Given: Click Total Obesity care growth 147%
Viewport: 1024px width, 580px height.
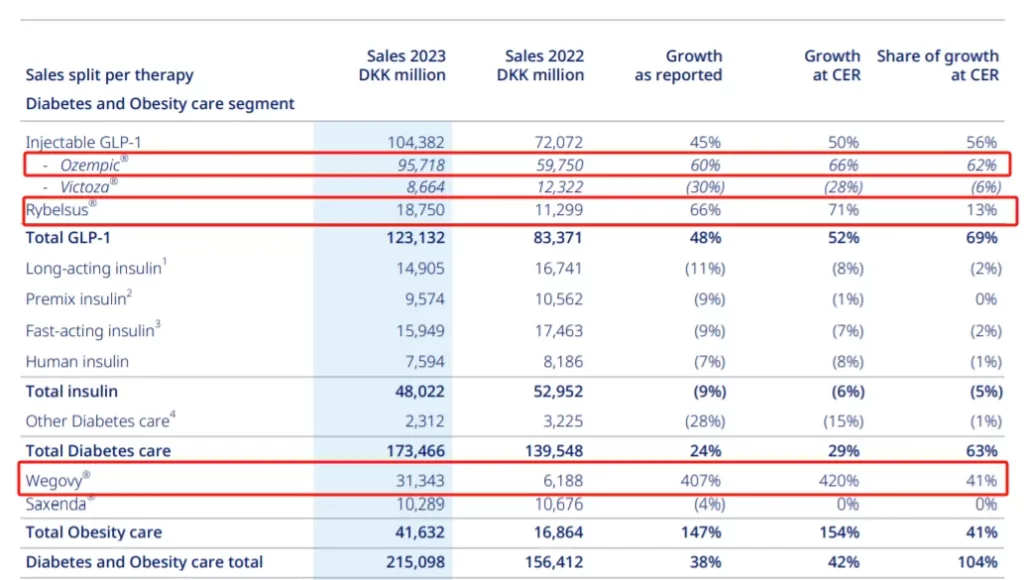Looking at the screenshot, I should (701, 532).
